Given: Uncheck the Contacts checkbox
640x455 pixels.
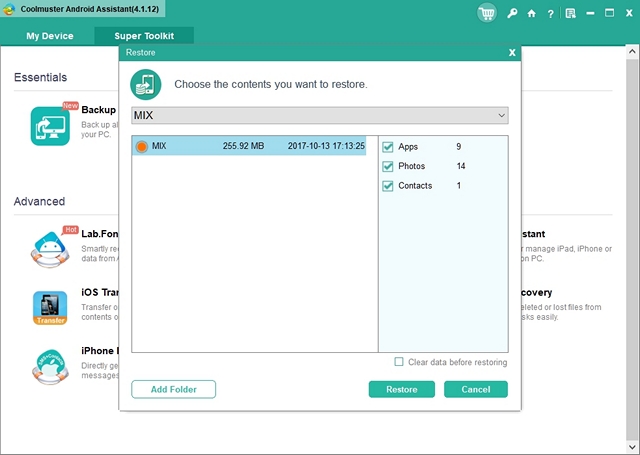Looking at the screenshot, I should tap(388, 186).
